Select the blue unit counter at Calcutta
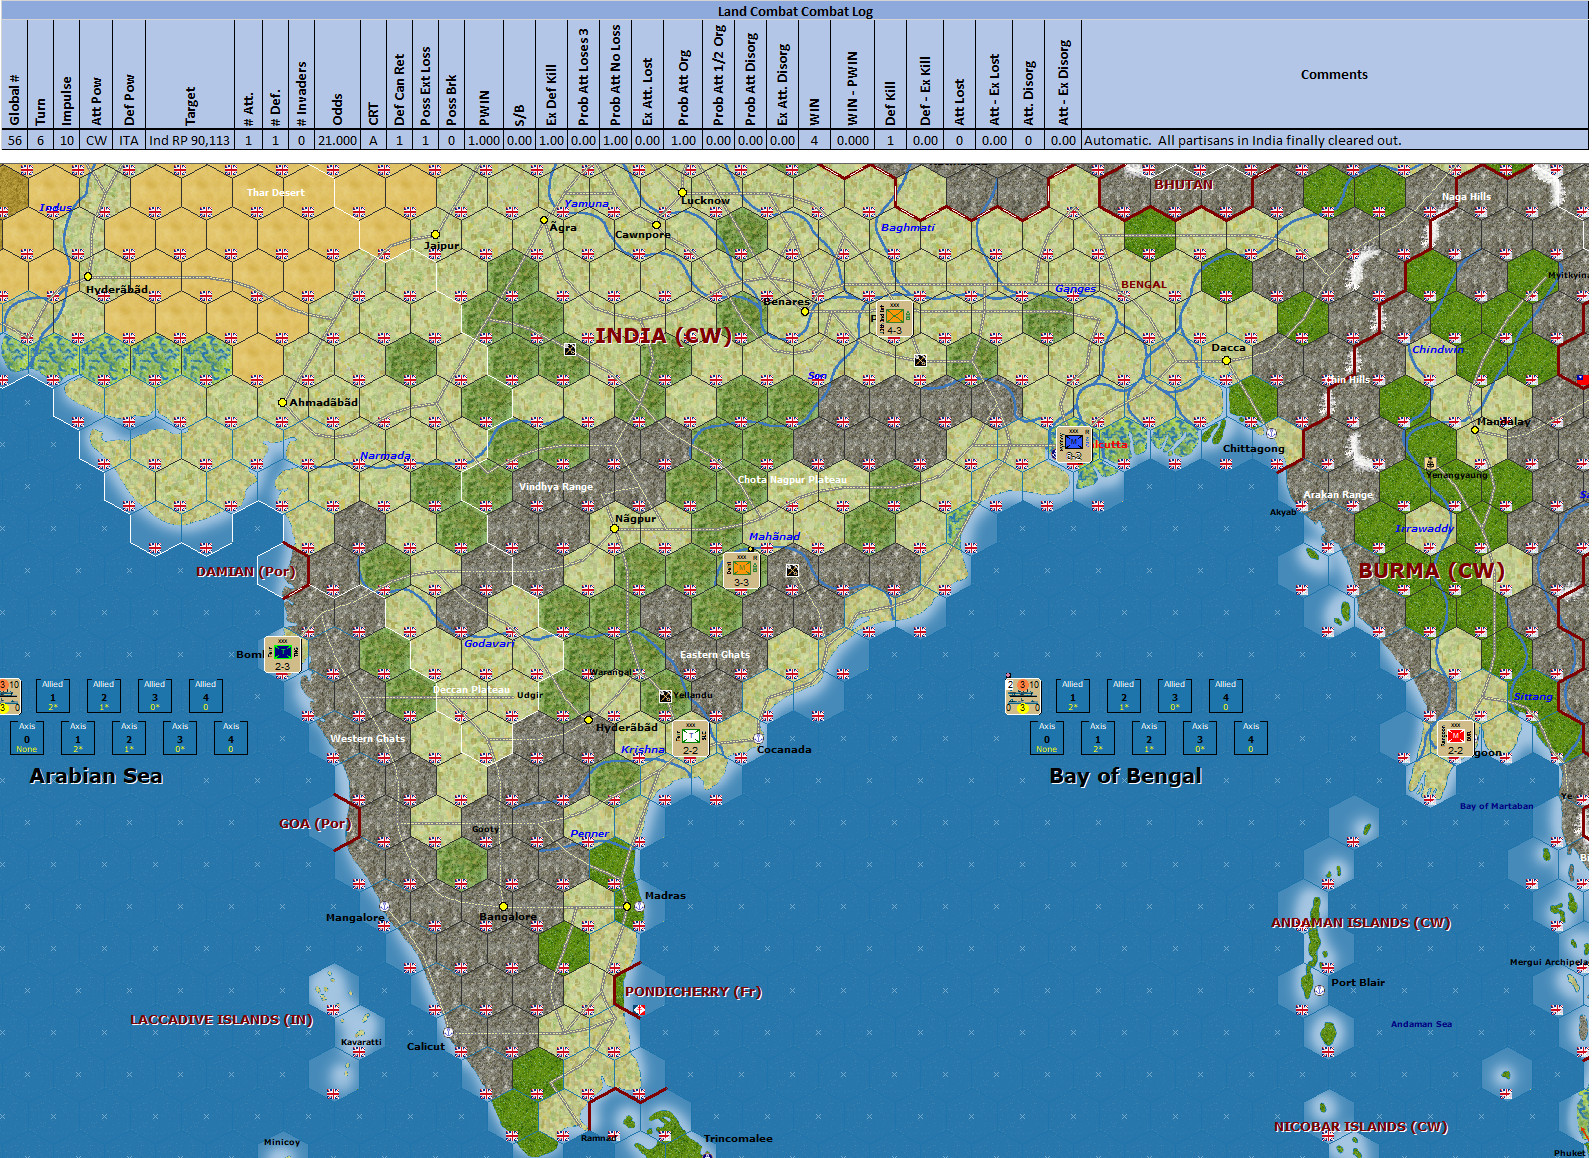This screenshot has width=1592, height=1158. [x=1073, y=444]
